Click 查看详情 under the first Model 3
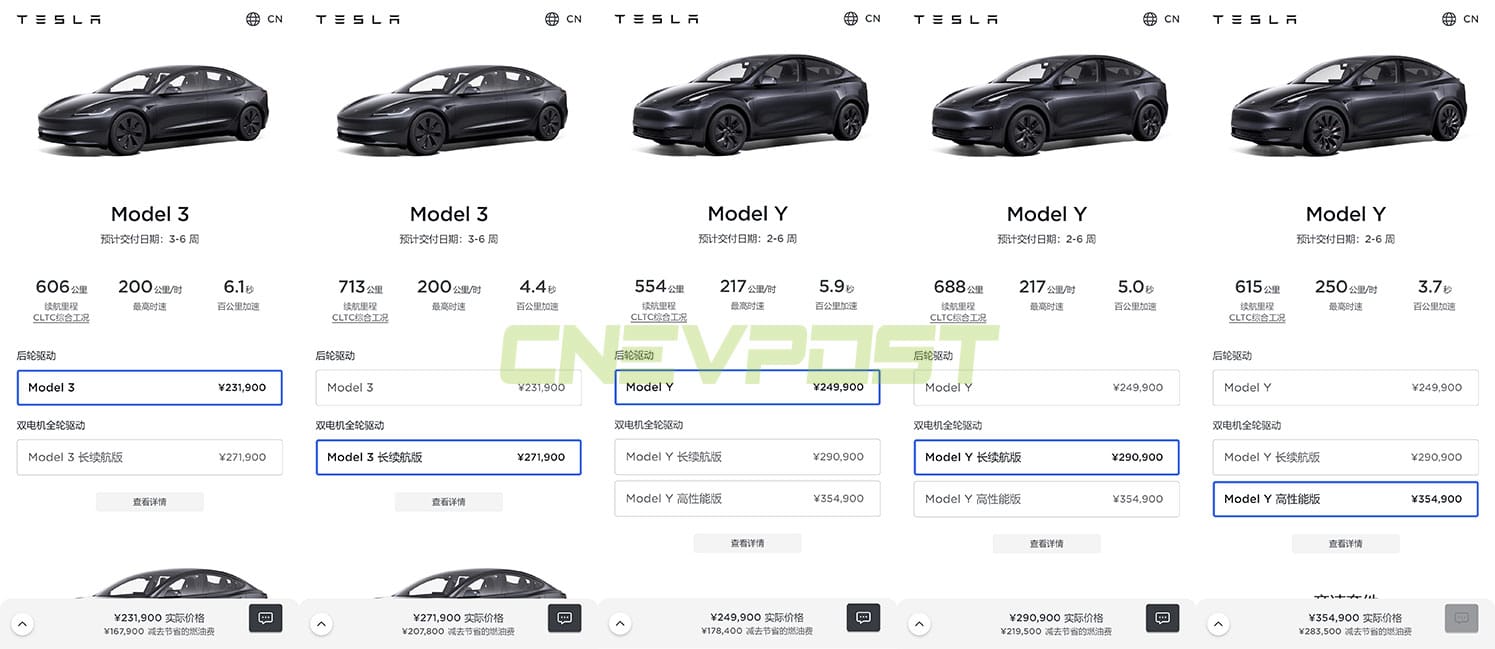The width and height of the screenshot is (1495, 649). tap(150, 501)
